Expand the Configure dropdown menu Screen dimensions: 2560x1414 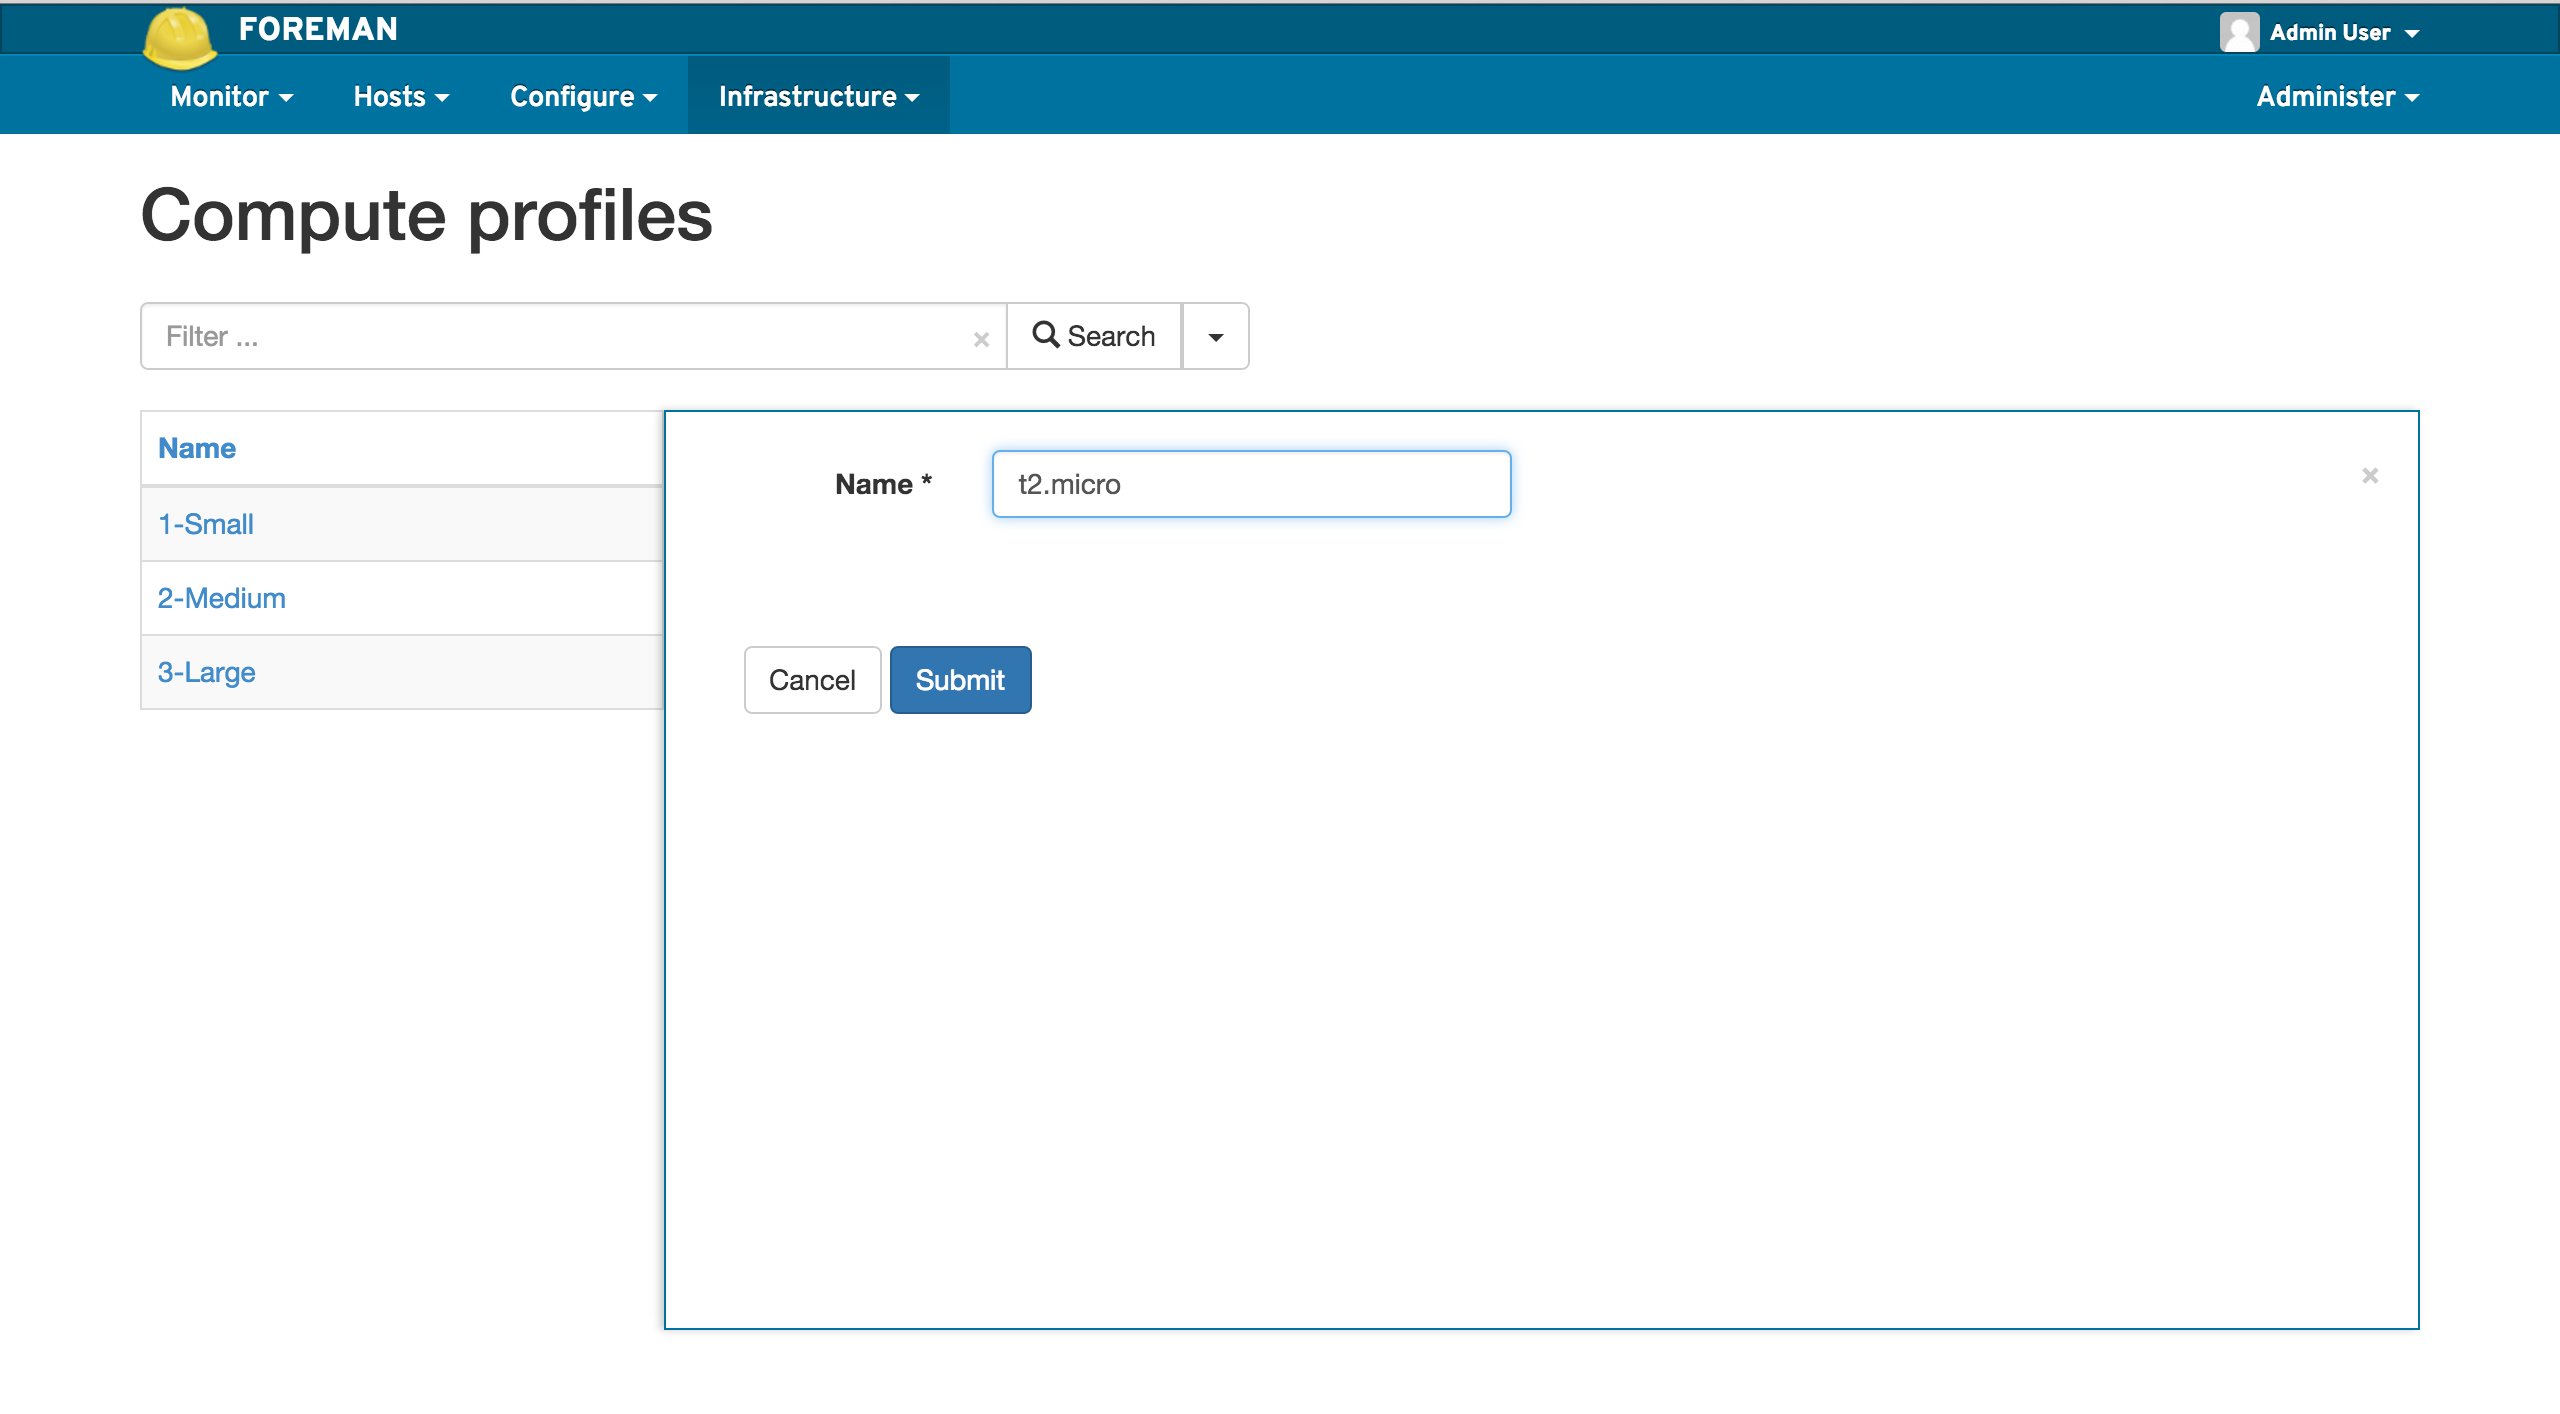click(x=583, y=97)
